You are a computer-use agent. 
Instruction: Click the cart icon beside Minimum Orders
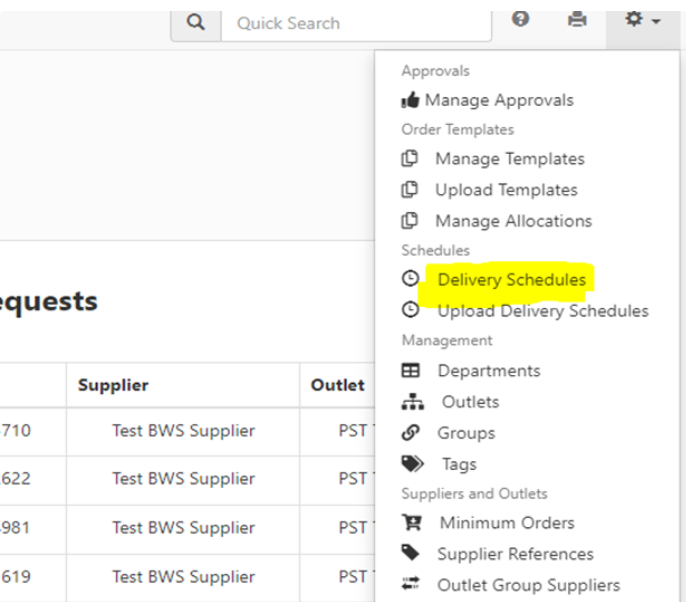click(410, 523)
